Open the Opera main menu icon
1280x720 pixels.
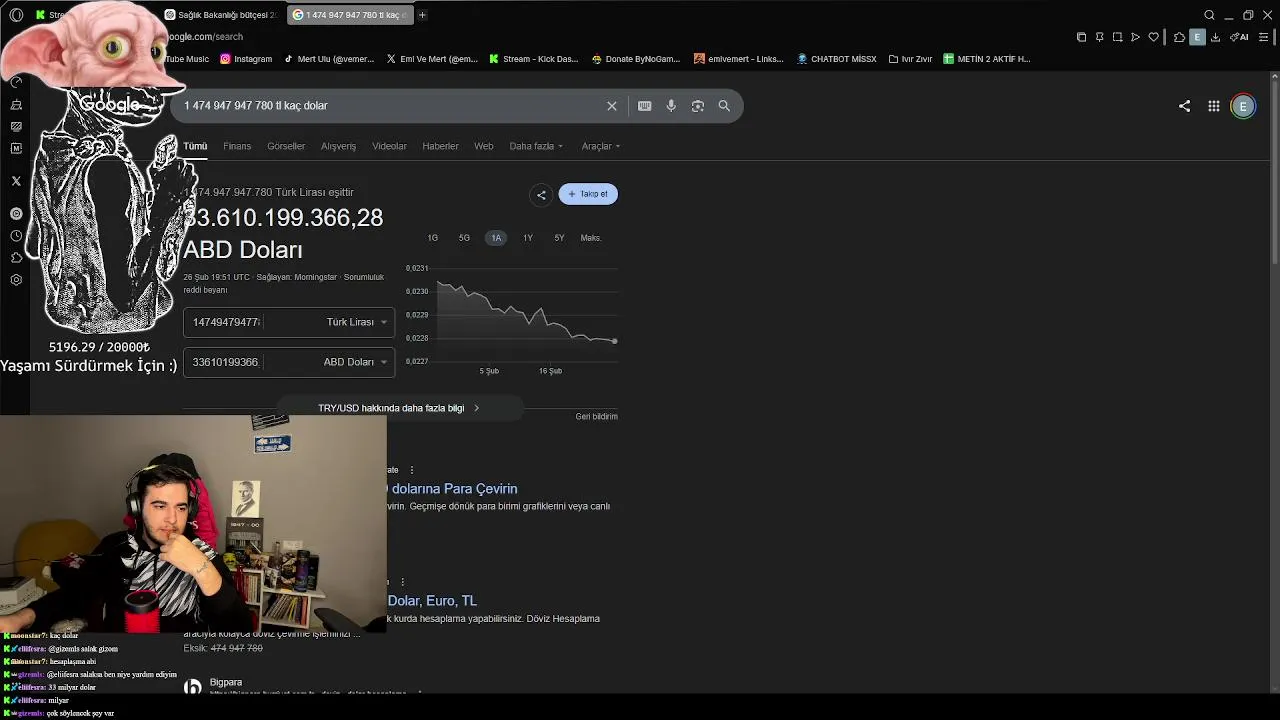[16, 15]
